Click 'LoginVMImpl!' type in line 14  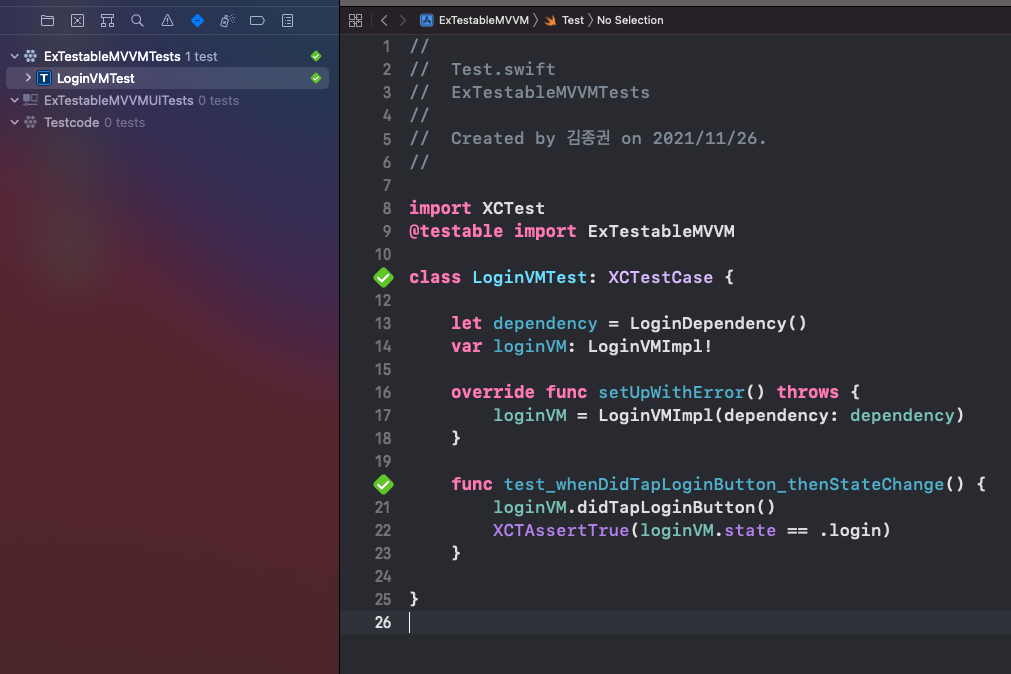(x=650, y=346)
